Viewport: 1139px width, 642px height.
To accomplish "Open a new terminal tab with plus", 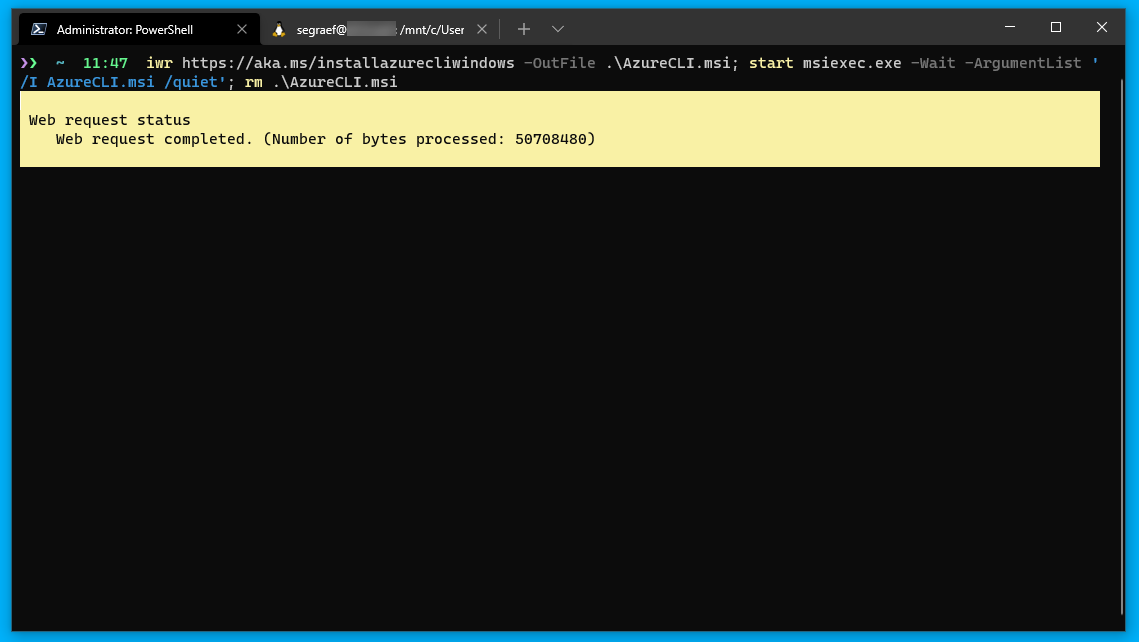I will point(524,29).
